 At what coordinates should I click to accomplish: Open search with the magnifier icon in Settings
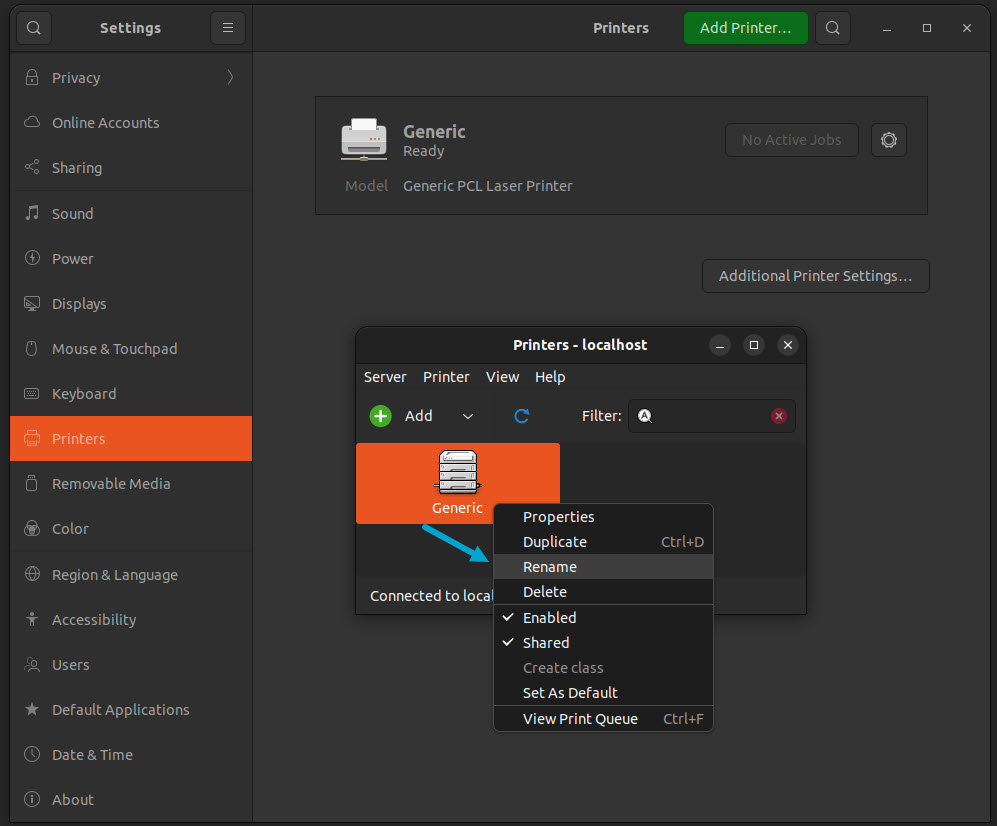point(33,28)
